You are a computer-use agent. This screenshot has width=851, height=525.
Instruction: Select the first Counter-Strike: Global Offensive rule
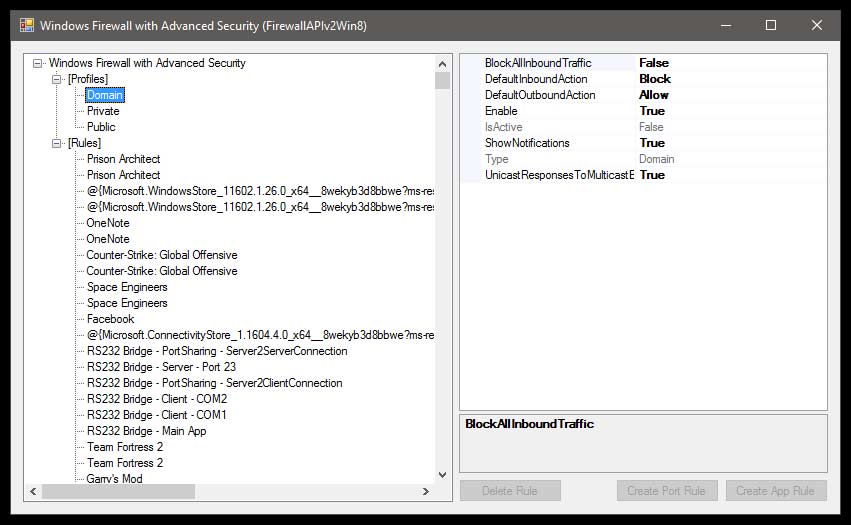click(162, 255)
